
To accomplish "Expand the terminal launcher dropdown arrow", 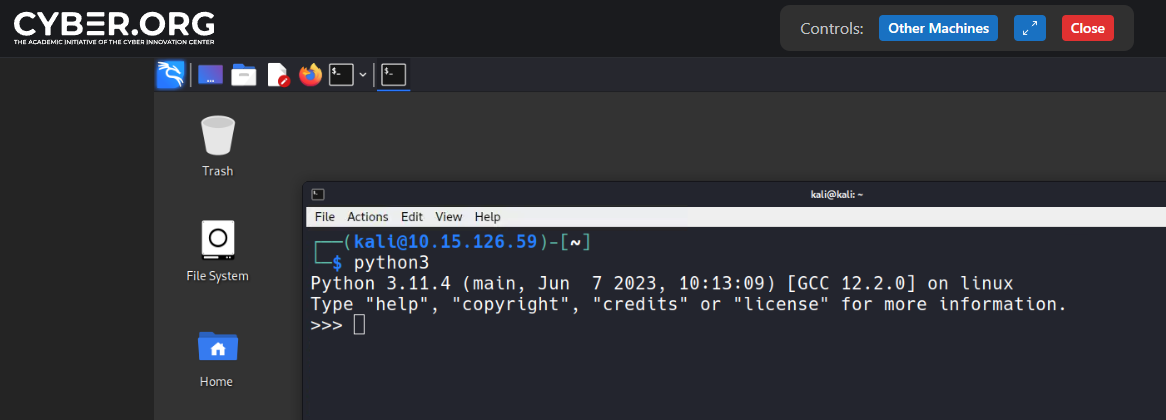I will click(x=363, y=75).
